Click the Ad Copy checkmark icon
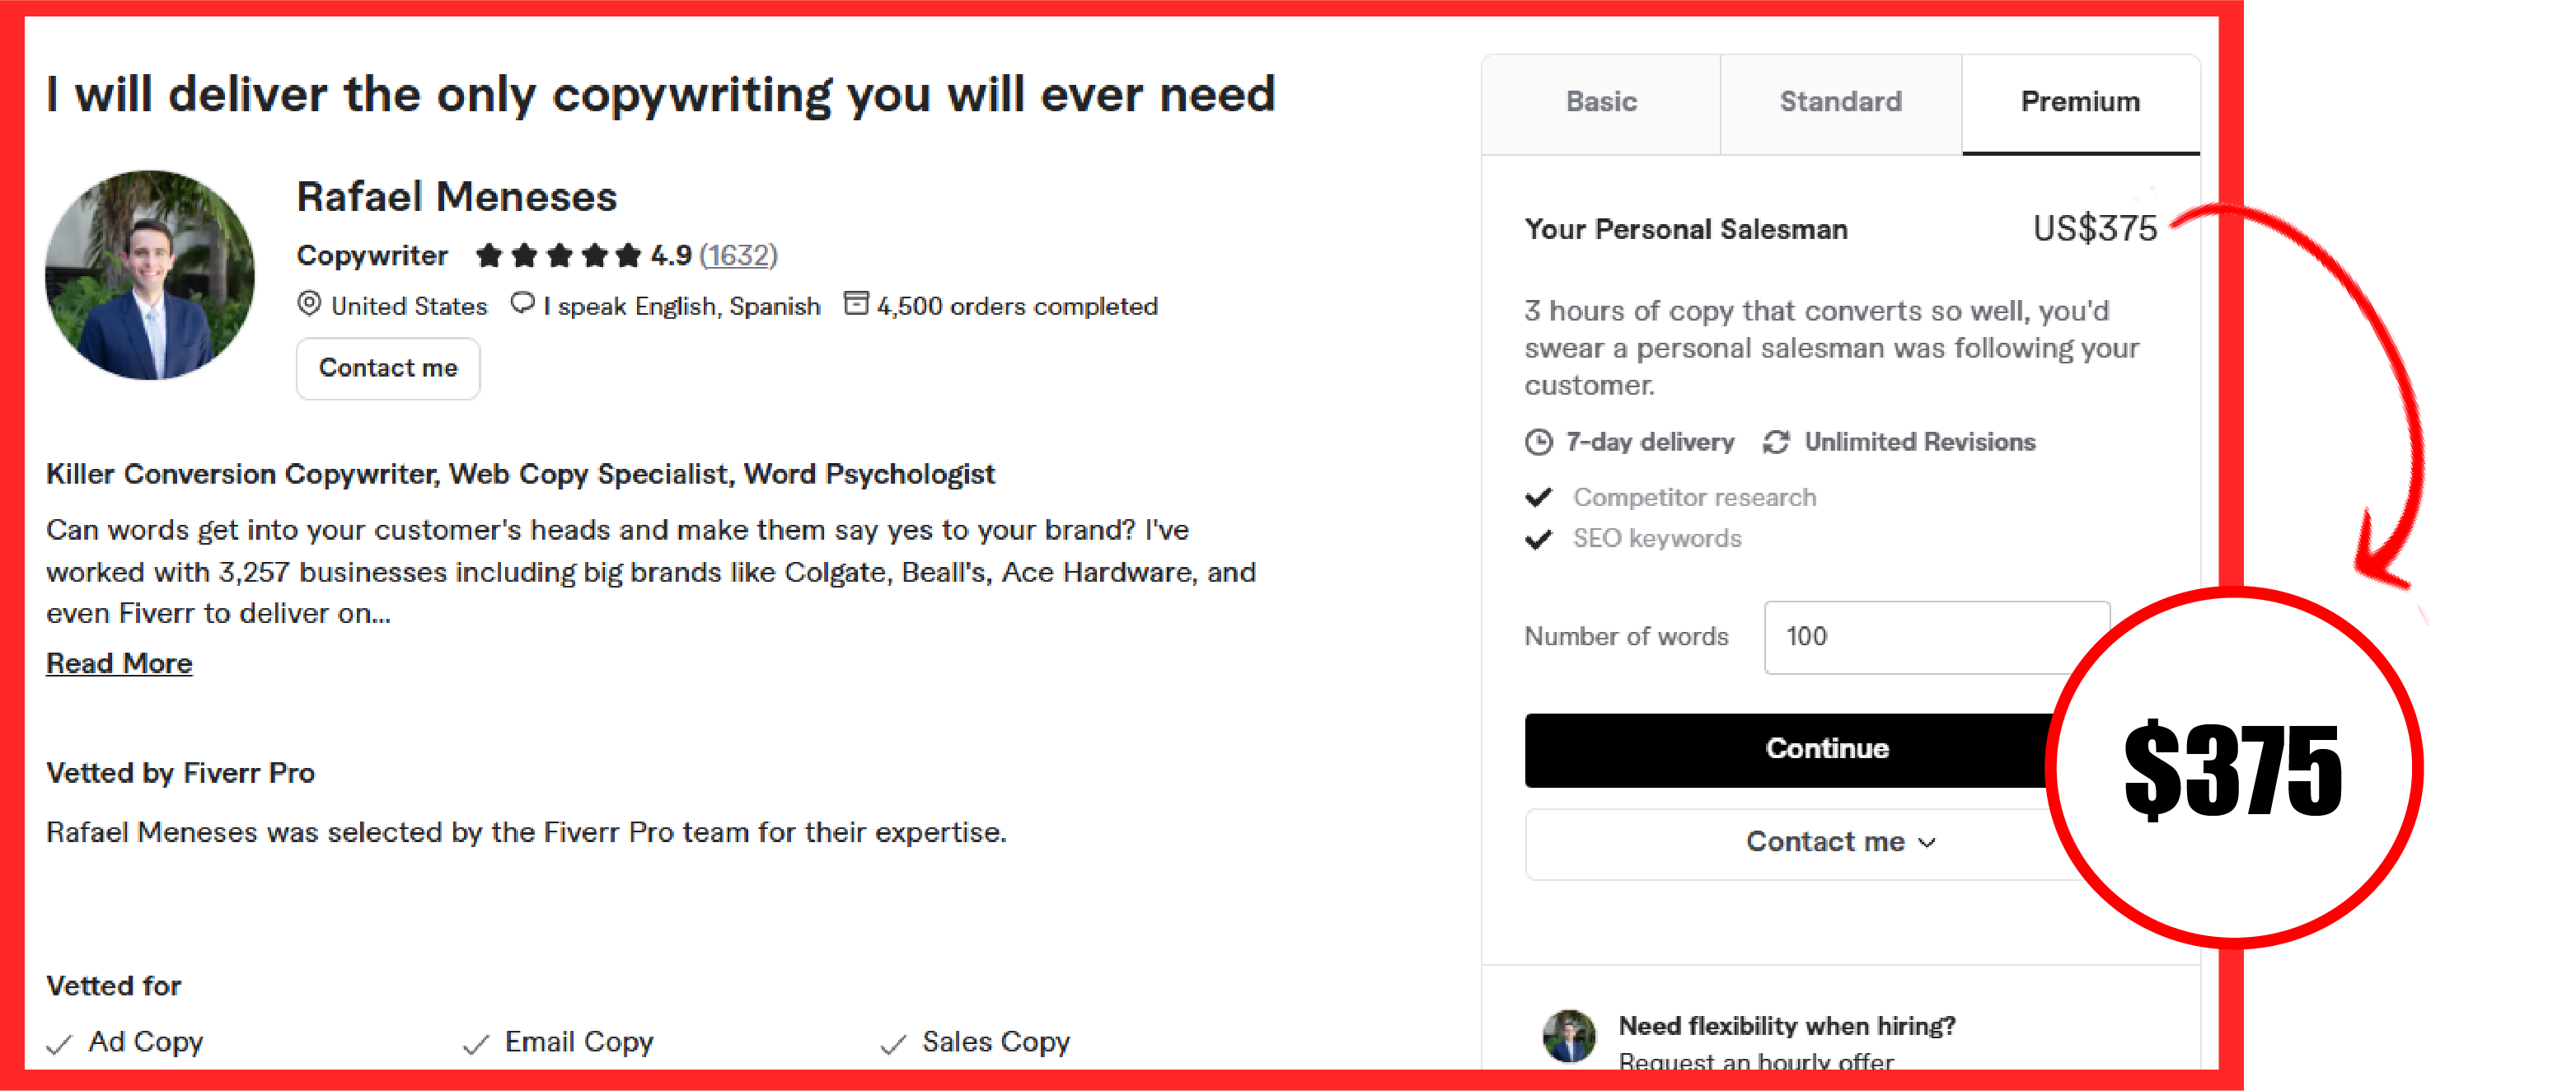 click(60, 1044)
